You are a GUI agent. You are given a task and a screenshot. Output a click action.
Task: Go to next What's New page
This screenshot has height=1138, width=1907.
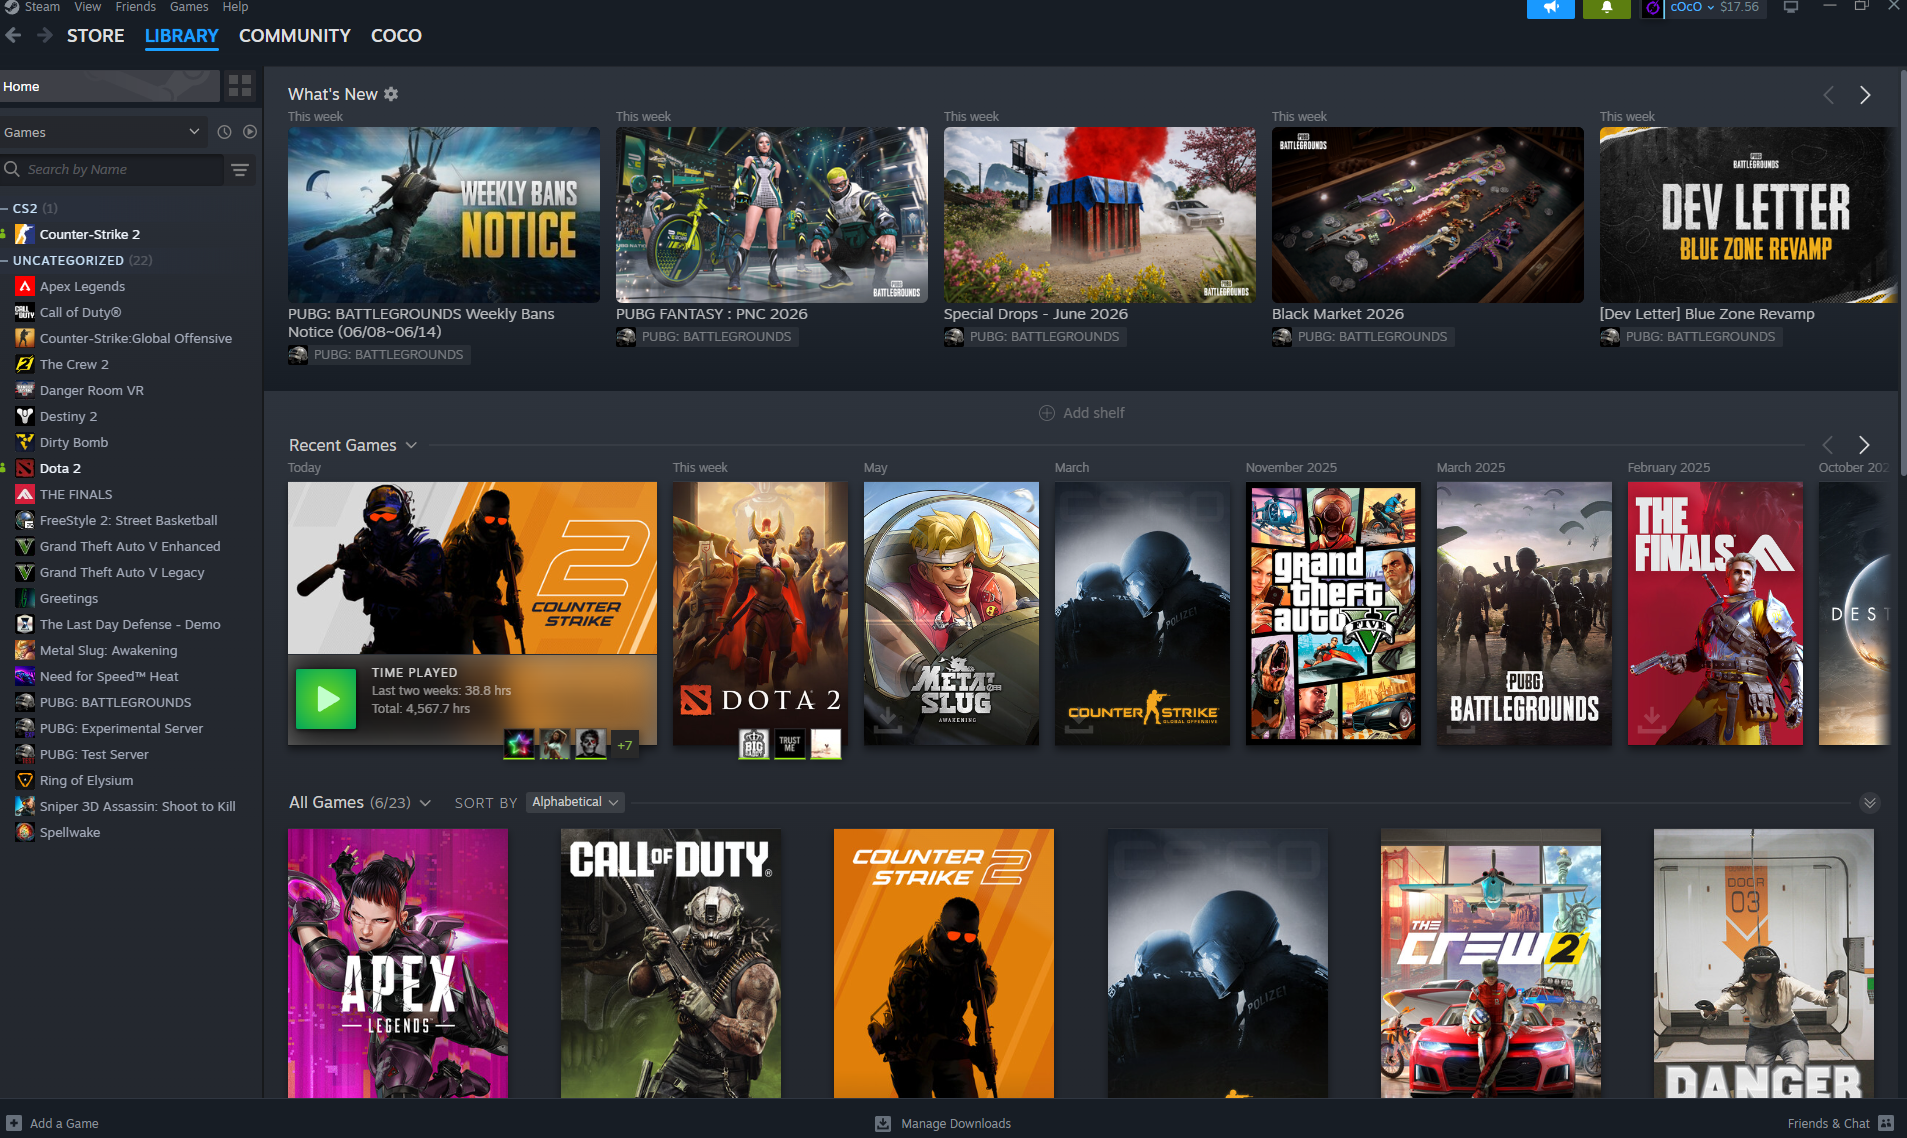point(1865,95)
